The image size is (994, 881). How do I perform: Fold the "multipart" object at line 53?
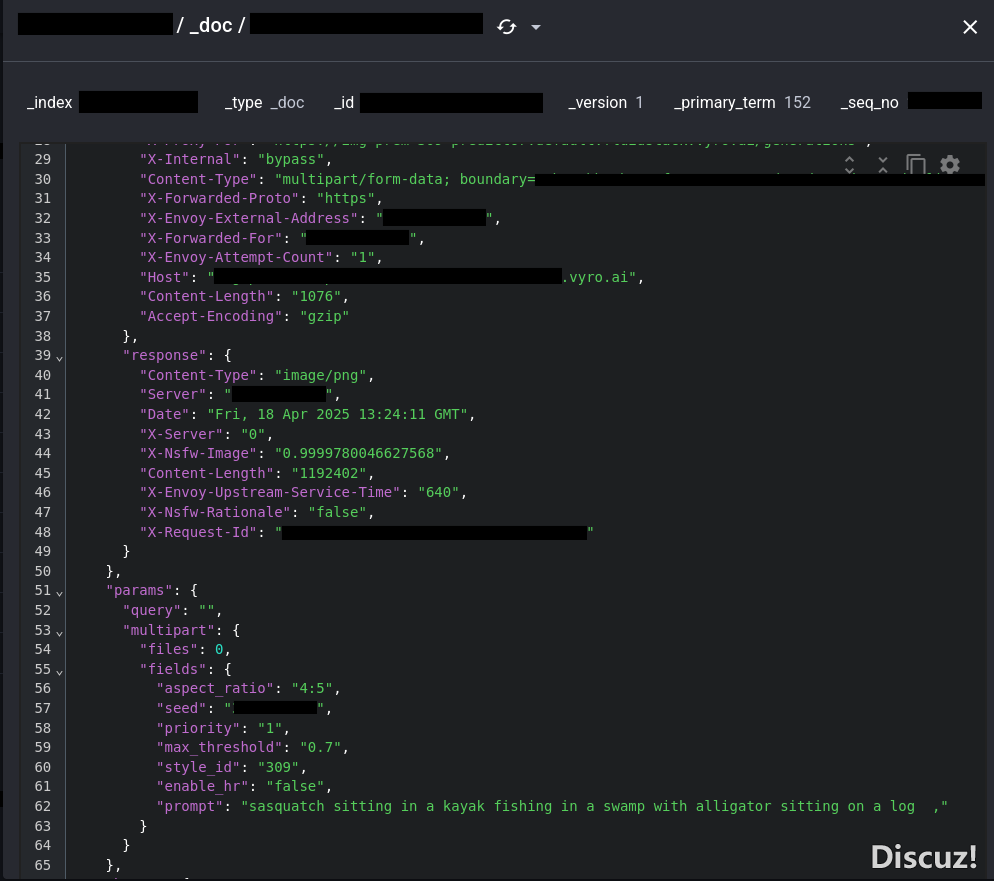(60, 632)
